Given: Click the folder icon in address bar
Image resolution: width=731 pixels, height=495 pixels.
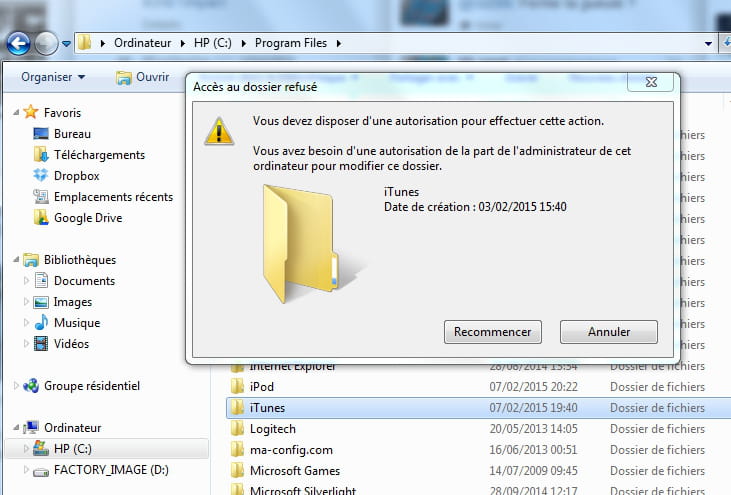Looking at the screenshot, I should (85, 43).
